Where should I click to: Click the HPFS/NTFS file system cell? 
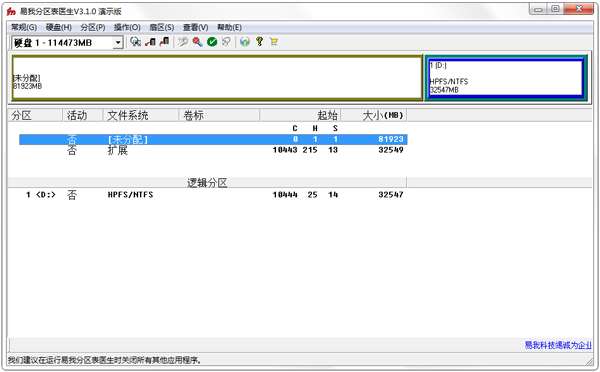pos(130,195)
